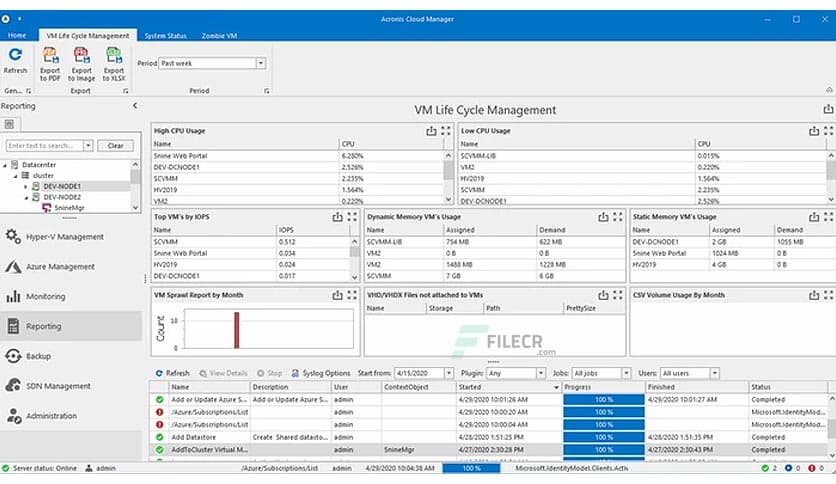
Task: Clear the search text
Action: tap(115, 146)
